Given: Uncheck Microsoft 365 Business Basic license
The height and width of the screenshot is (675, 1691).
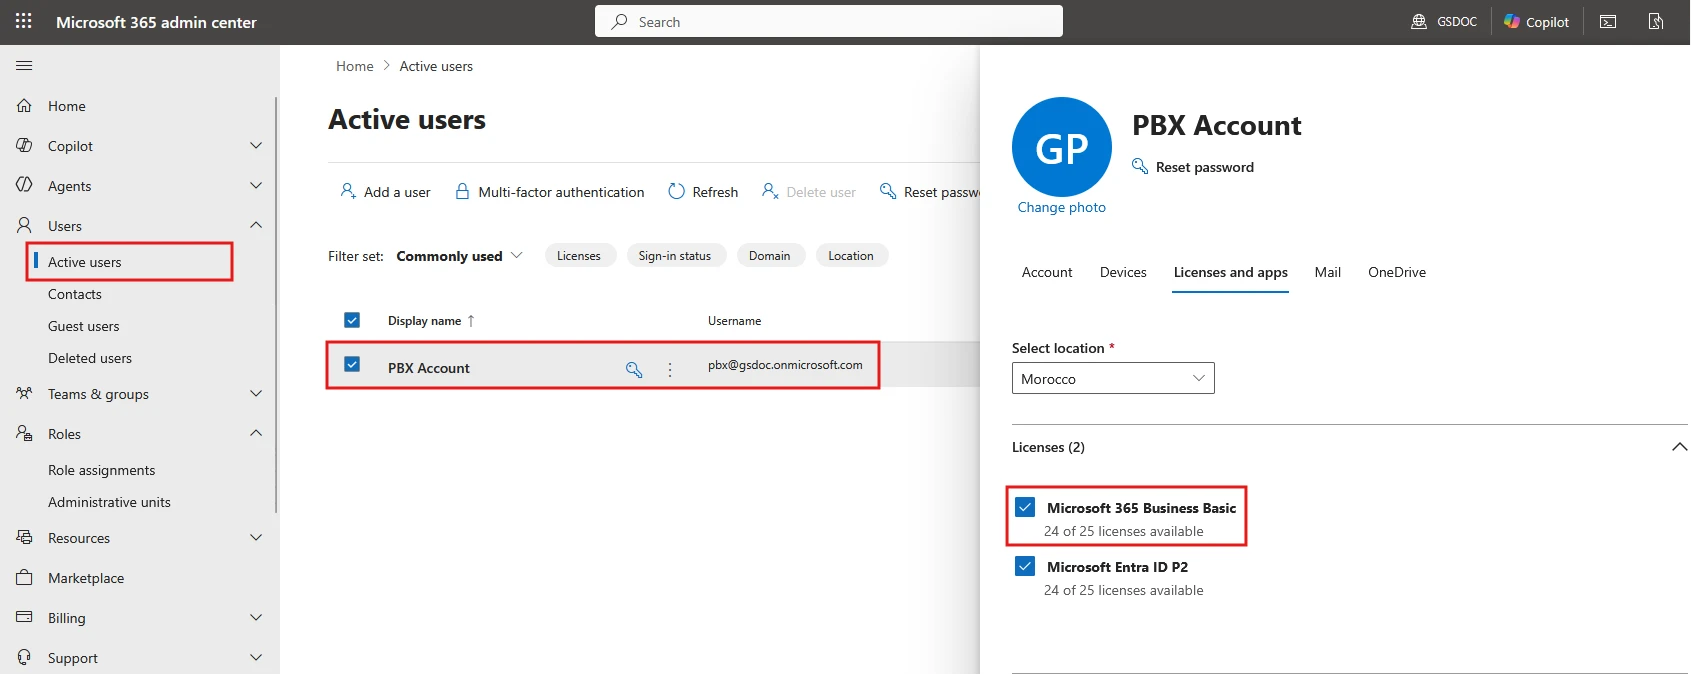Looking at the screenshot, I should 1025,507.
